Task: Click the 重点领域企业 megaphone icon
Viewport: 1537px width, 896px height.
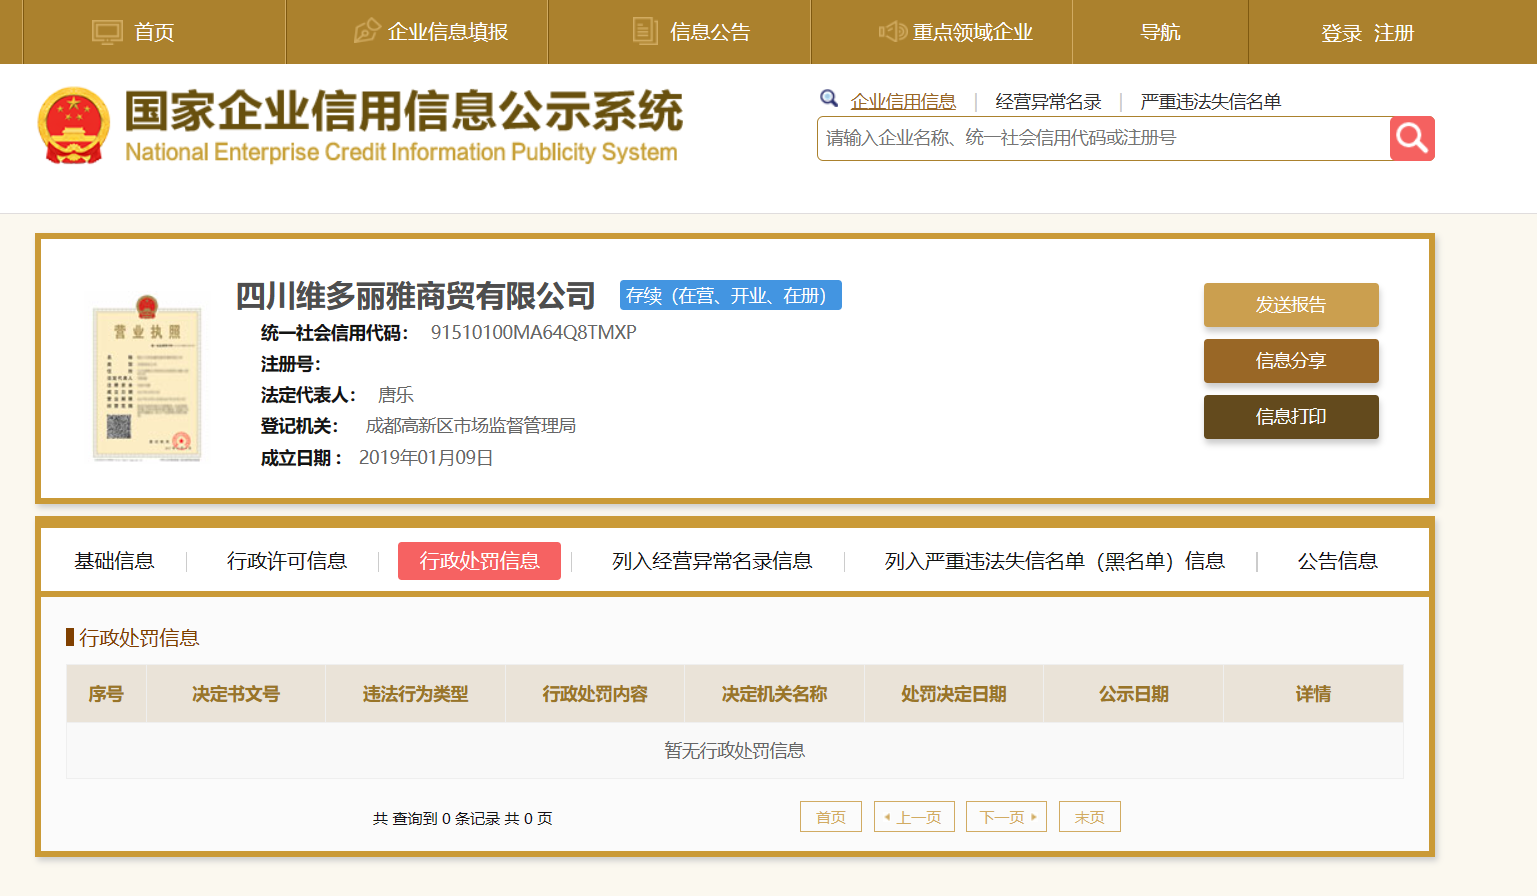Action: click(x=892, y=32)
